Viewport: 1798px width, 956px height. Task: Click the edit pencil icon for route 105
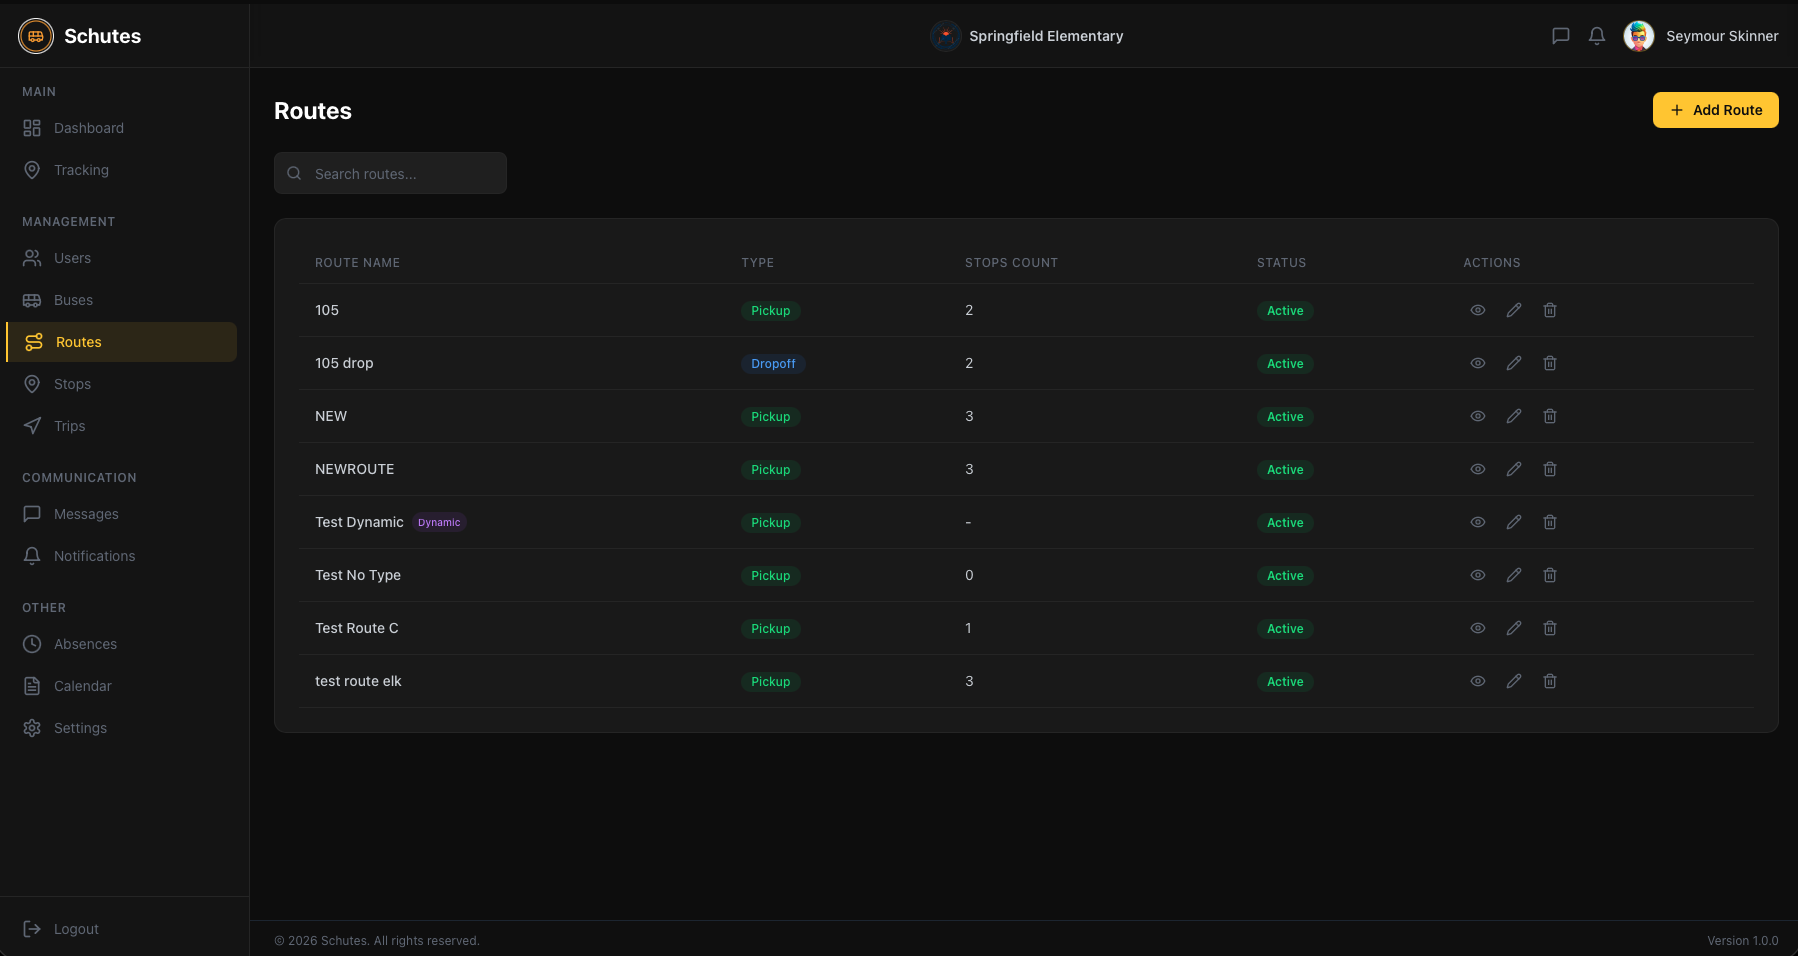[x=1513, y=310]
